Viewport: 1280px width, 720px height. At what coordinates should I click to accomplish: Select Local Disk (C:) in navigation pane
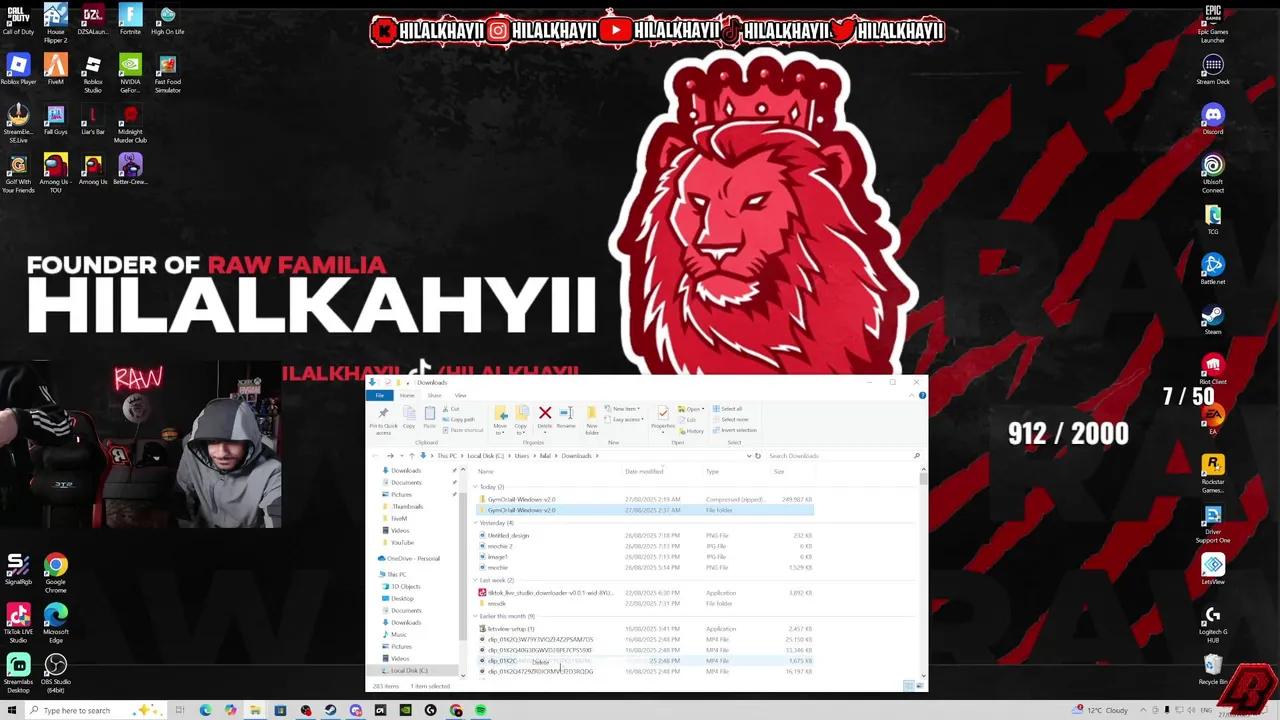(x=409, y=671)
